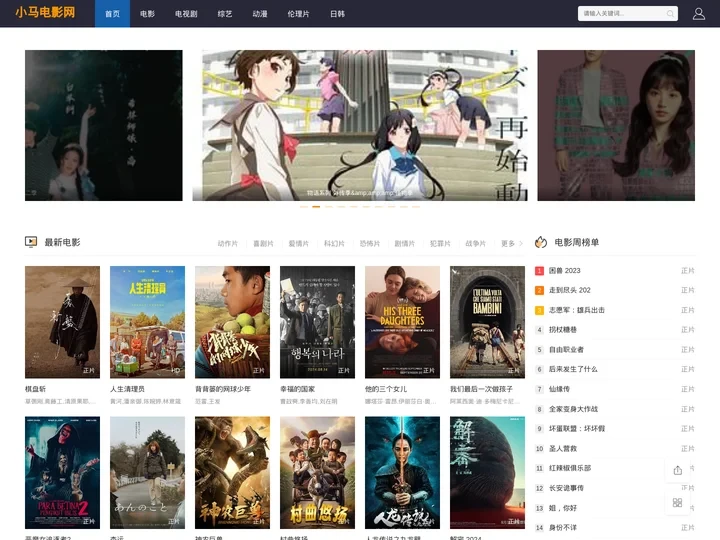This screenshot has height=540, width=720.
Task: Click the flame icon beside 电影周榜单
Action: [x=541, y=242]
